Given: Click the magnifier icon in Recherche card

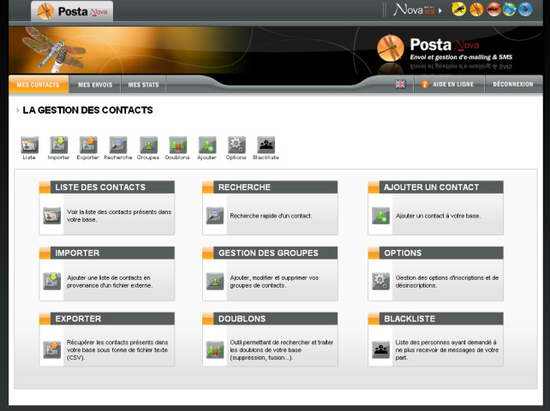Looking at the screenshot, I should tap(215, 216).
